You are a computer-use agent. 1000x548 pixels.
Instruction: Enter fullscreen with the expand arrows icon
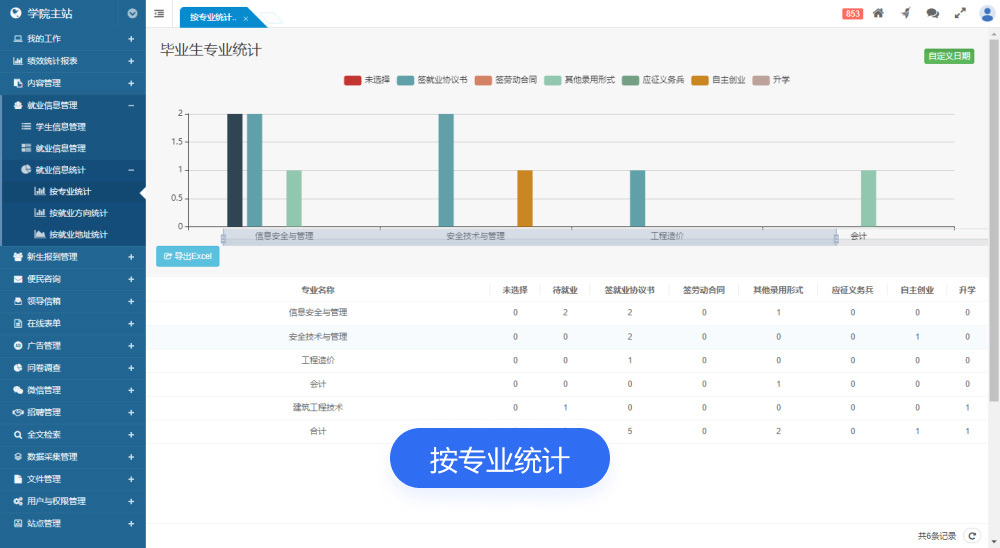[x=960, y=13]
